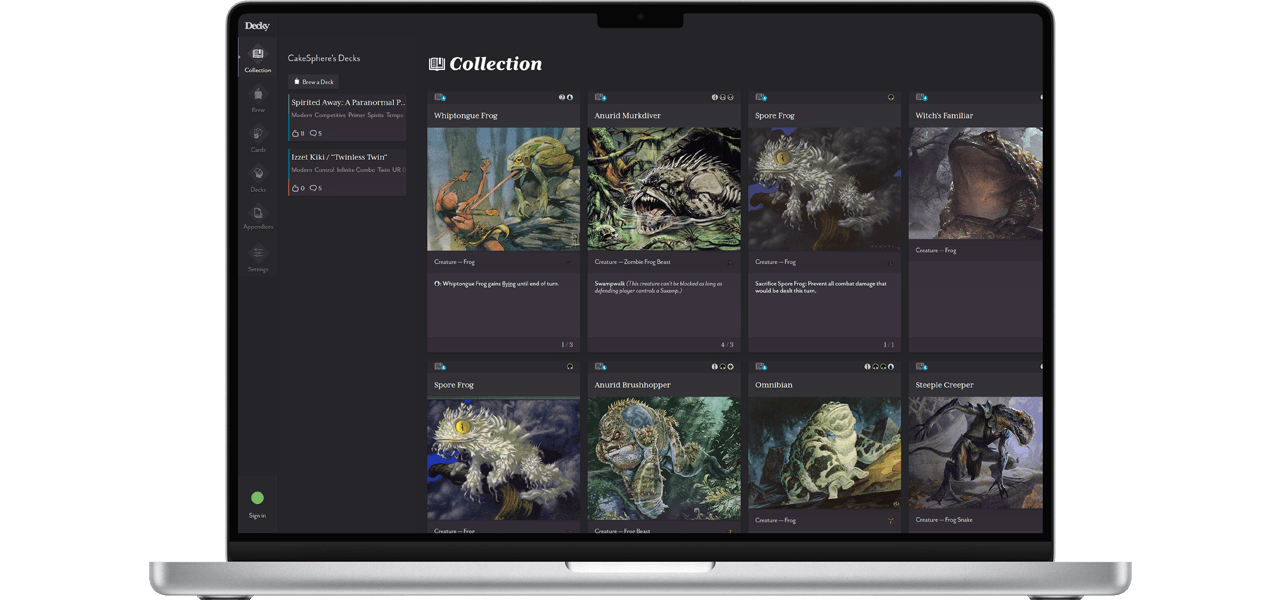Open the Brew section in sidebar
The height and width of the screenshot is (600, 1280).
click(258, 97)
